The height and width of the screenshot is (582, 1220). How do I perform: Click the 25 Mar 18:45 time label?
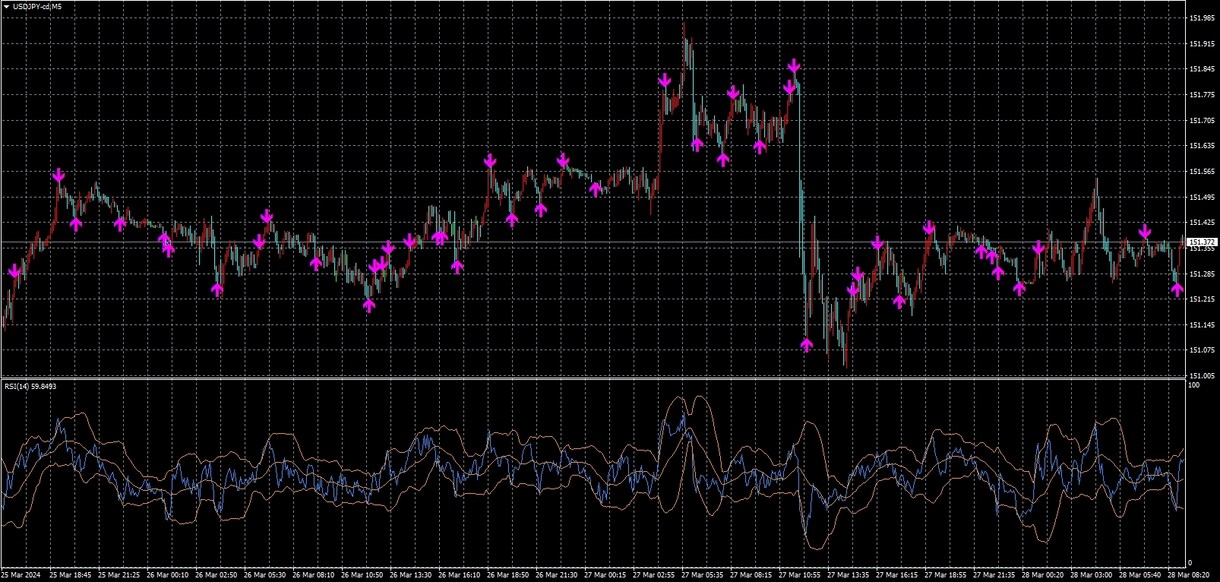[68, 575]
